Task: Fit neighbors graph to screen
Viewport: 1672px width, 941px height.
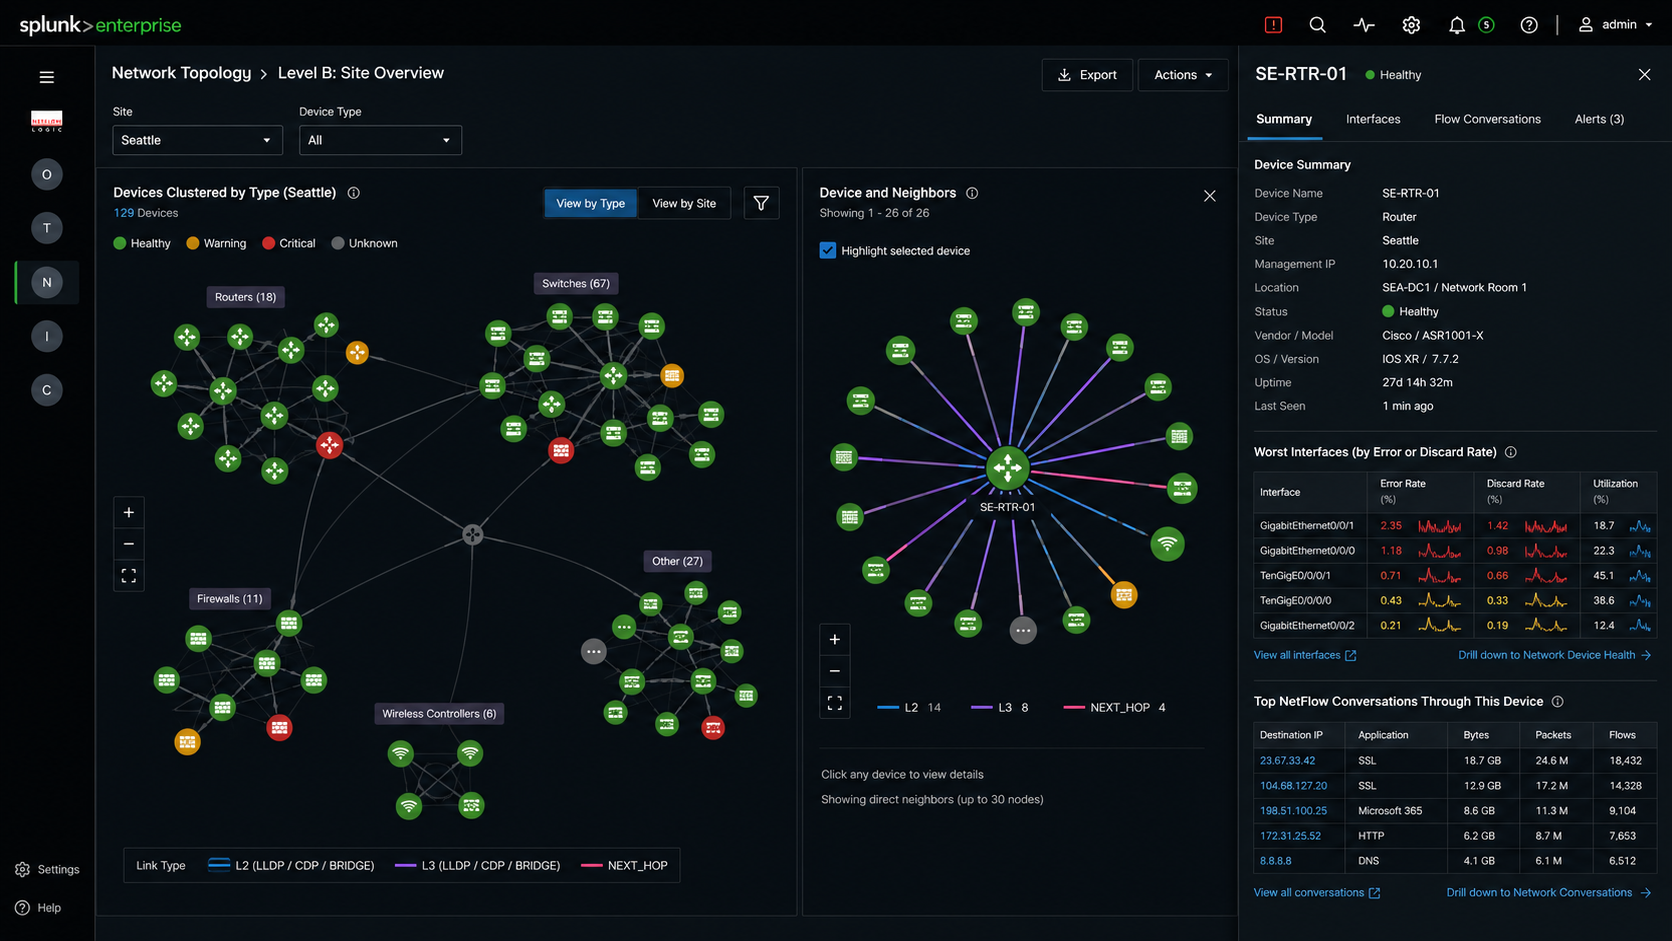Action: 835,703
